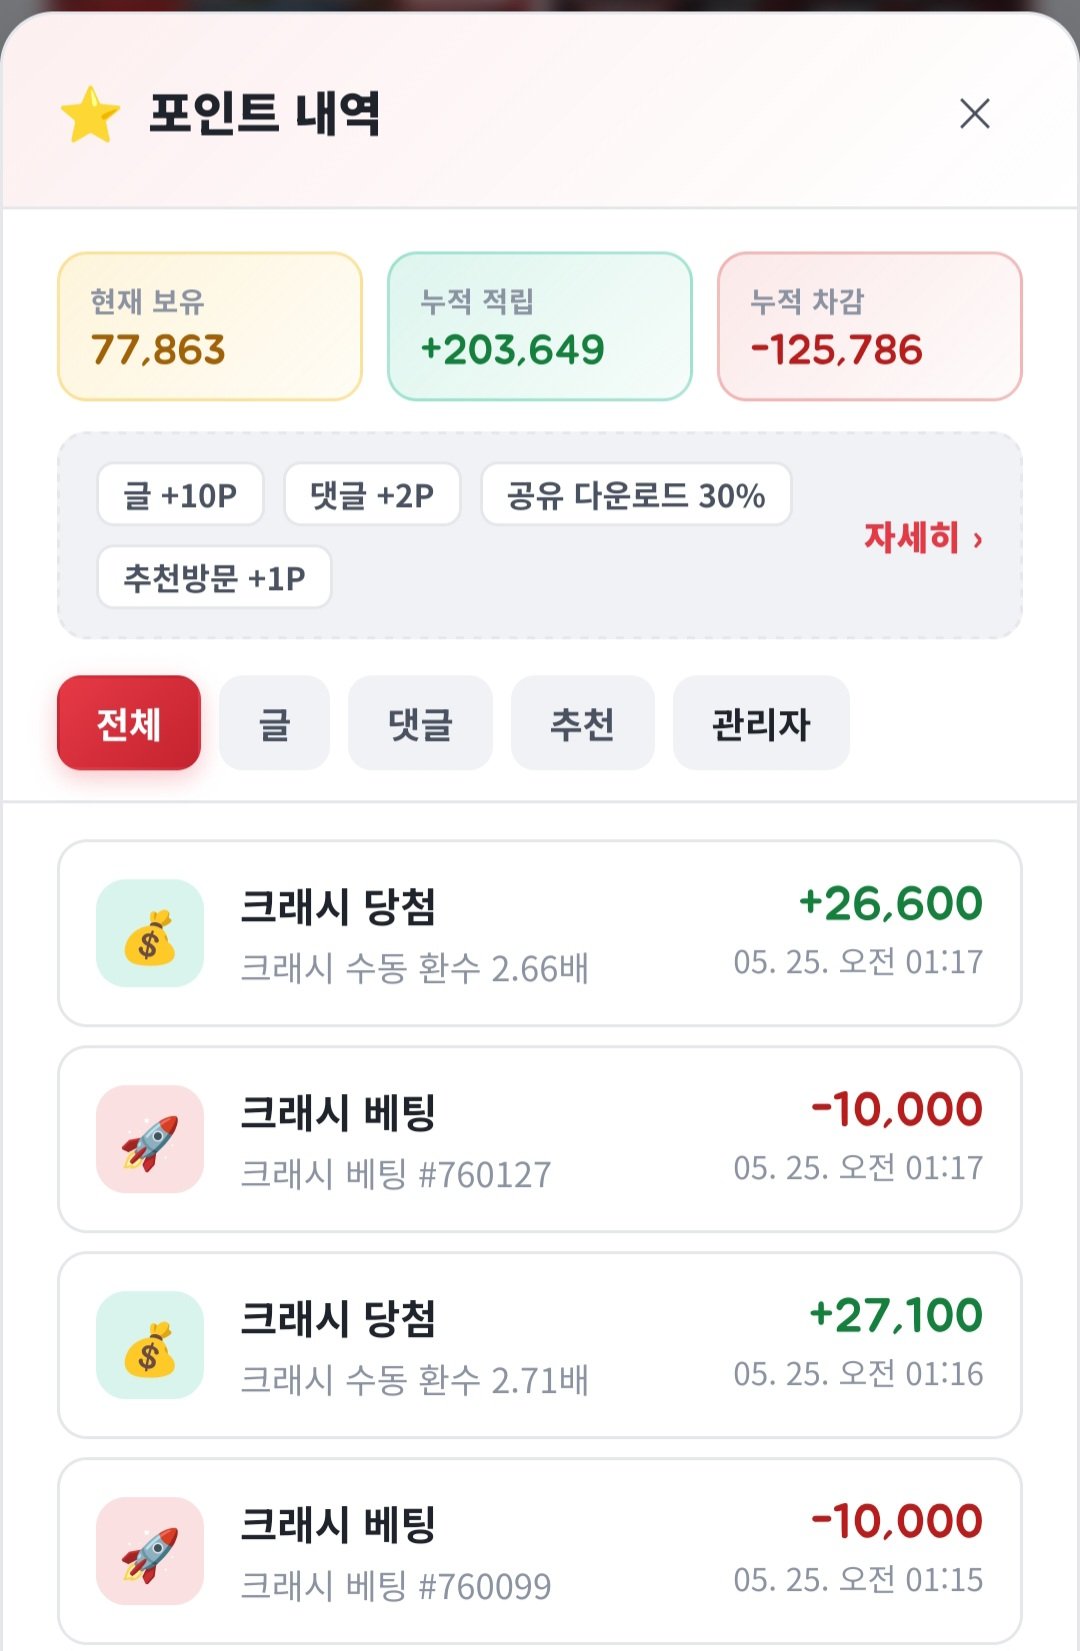Switch to the 추천 filter tab
Viewport: 1080px width, 1651px height.
[583, 723]
